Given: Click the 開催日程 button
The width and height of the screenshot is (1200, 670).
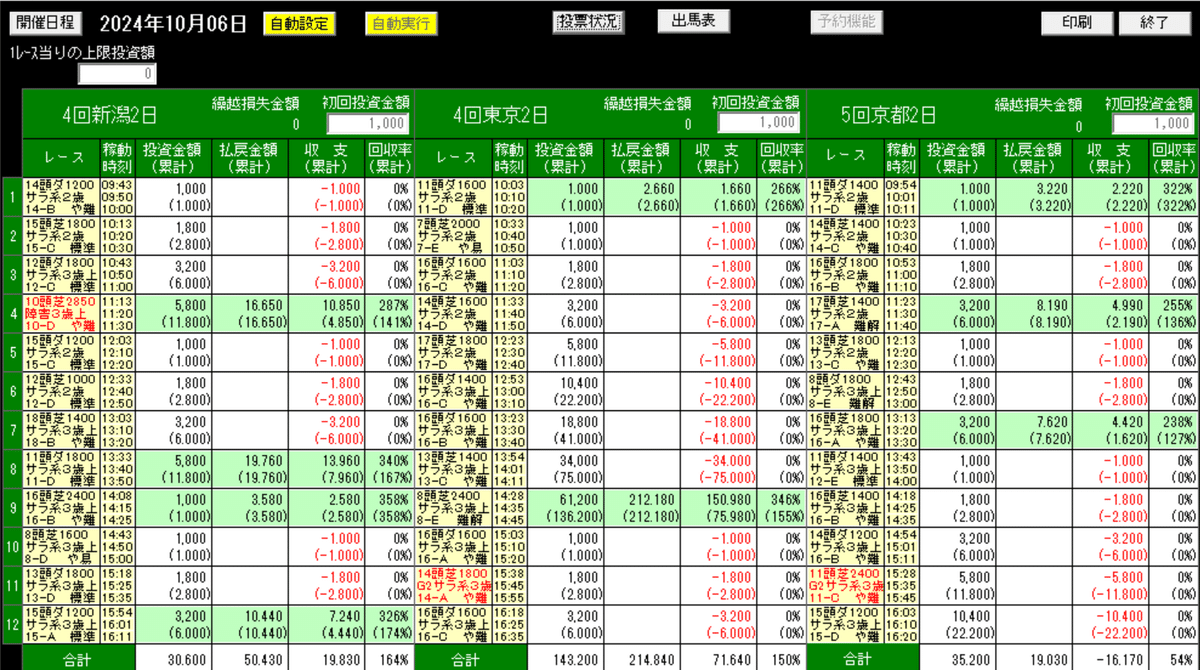Looking at the screenshot, I should pos(47,22).
